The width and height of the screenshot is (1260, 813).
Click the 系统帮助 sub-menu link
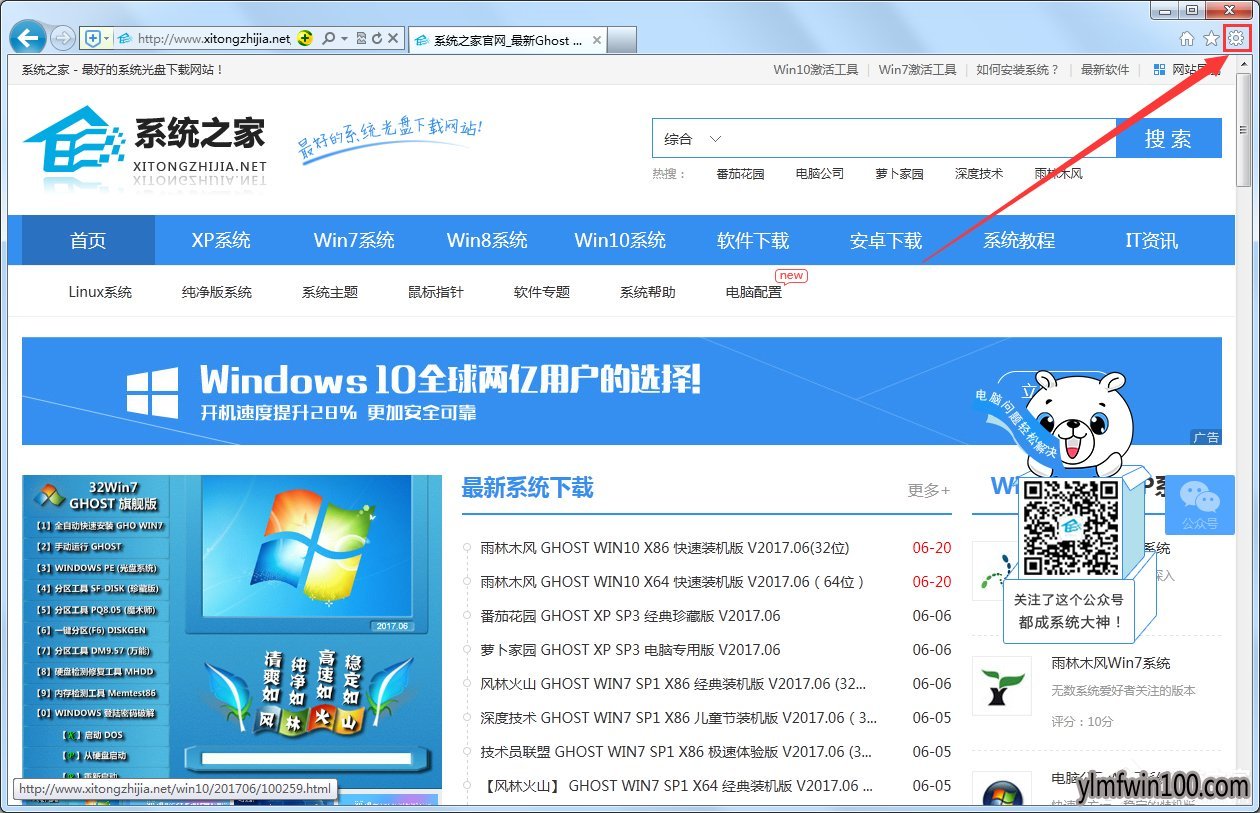[648, 292]
